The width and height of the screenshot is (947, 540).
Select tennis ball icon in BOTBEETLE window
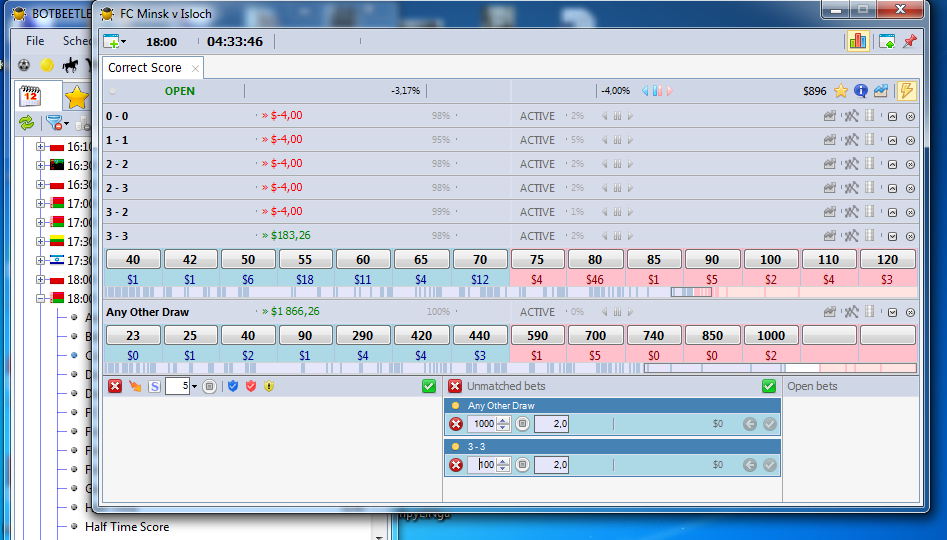[47, 65]
